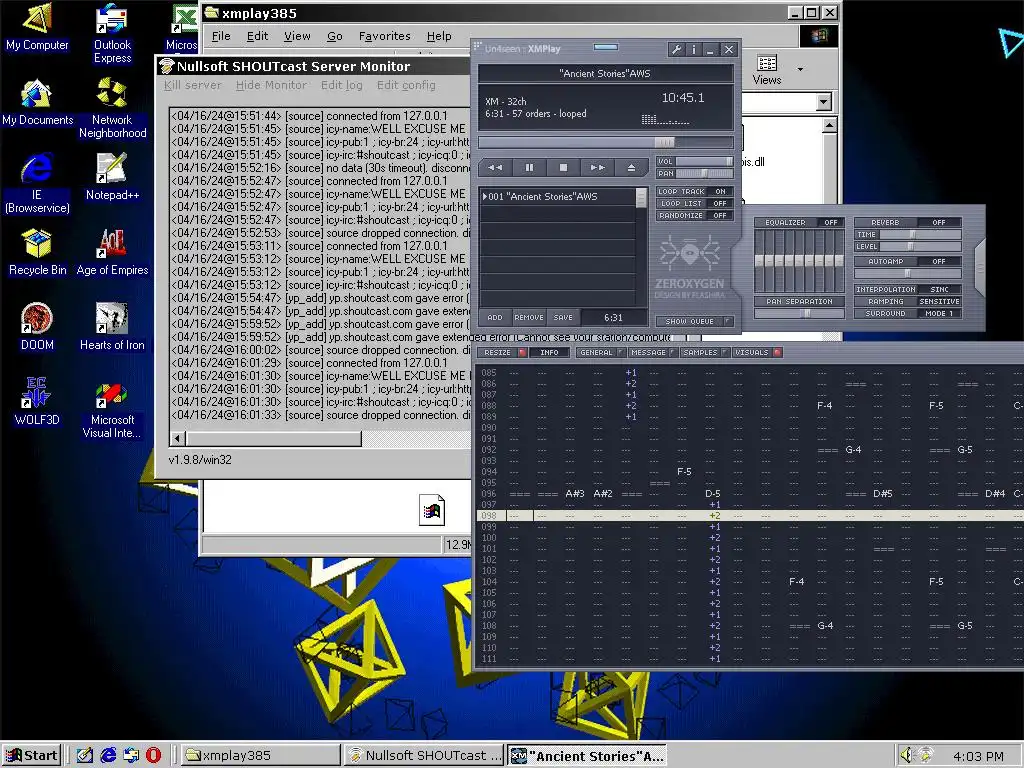
Task: Toggle the Reverb effect
Action: click(x=908, y=222)
